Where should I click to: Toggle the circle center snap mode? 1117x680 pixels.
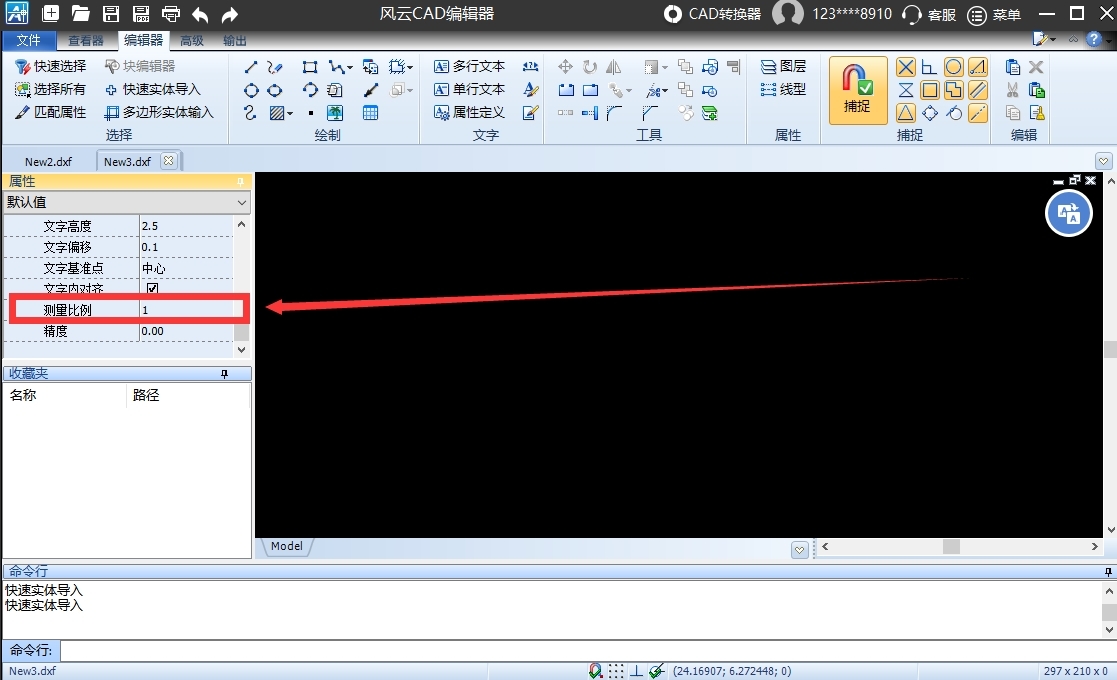pos(953,67)
